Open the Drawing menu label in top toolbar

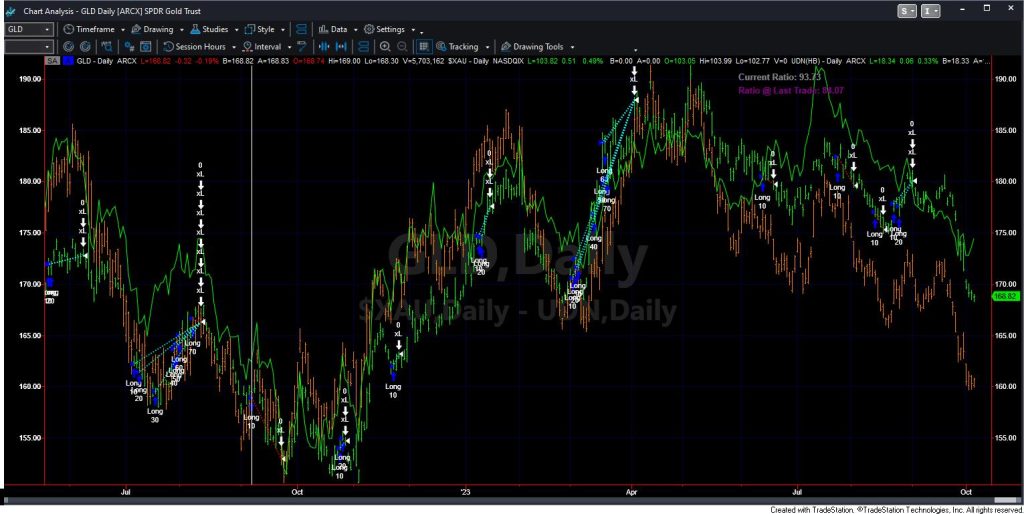click(159, 29)
